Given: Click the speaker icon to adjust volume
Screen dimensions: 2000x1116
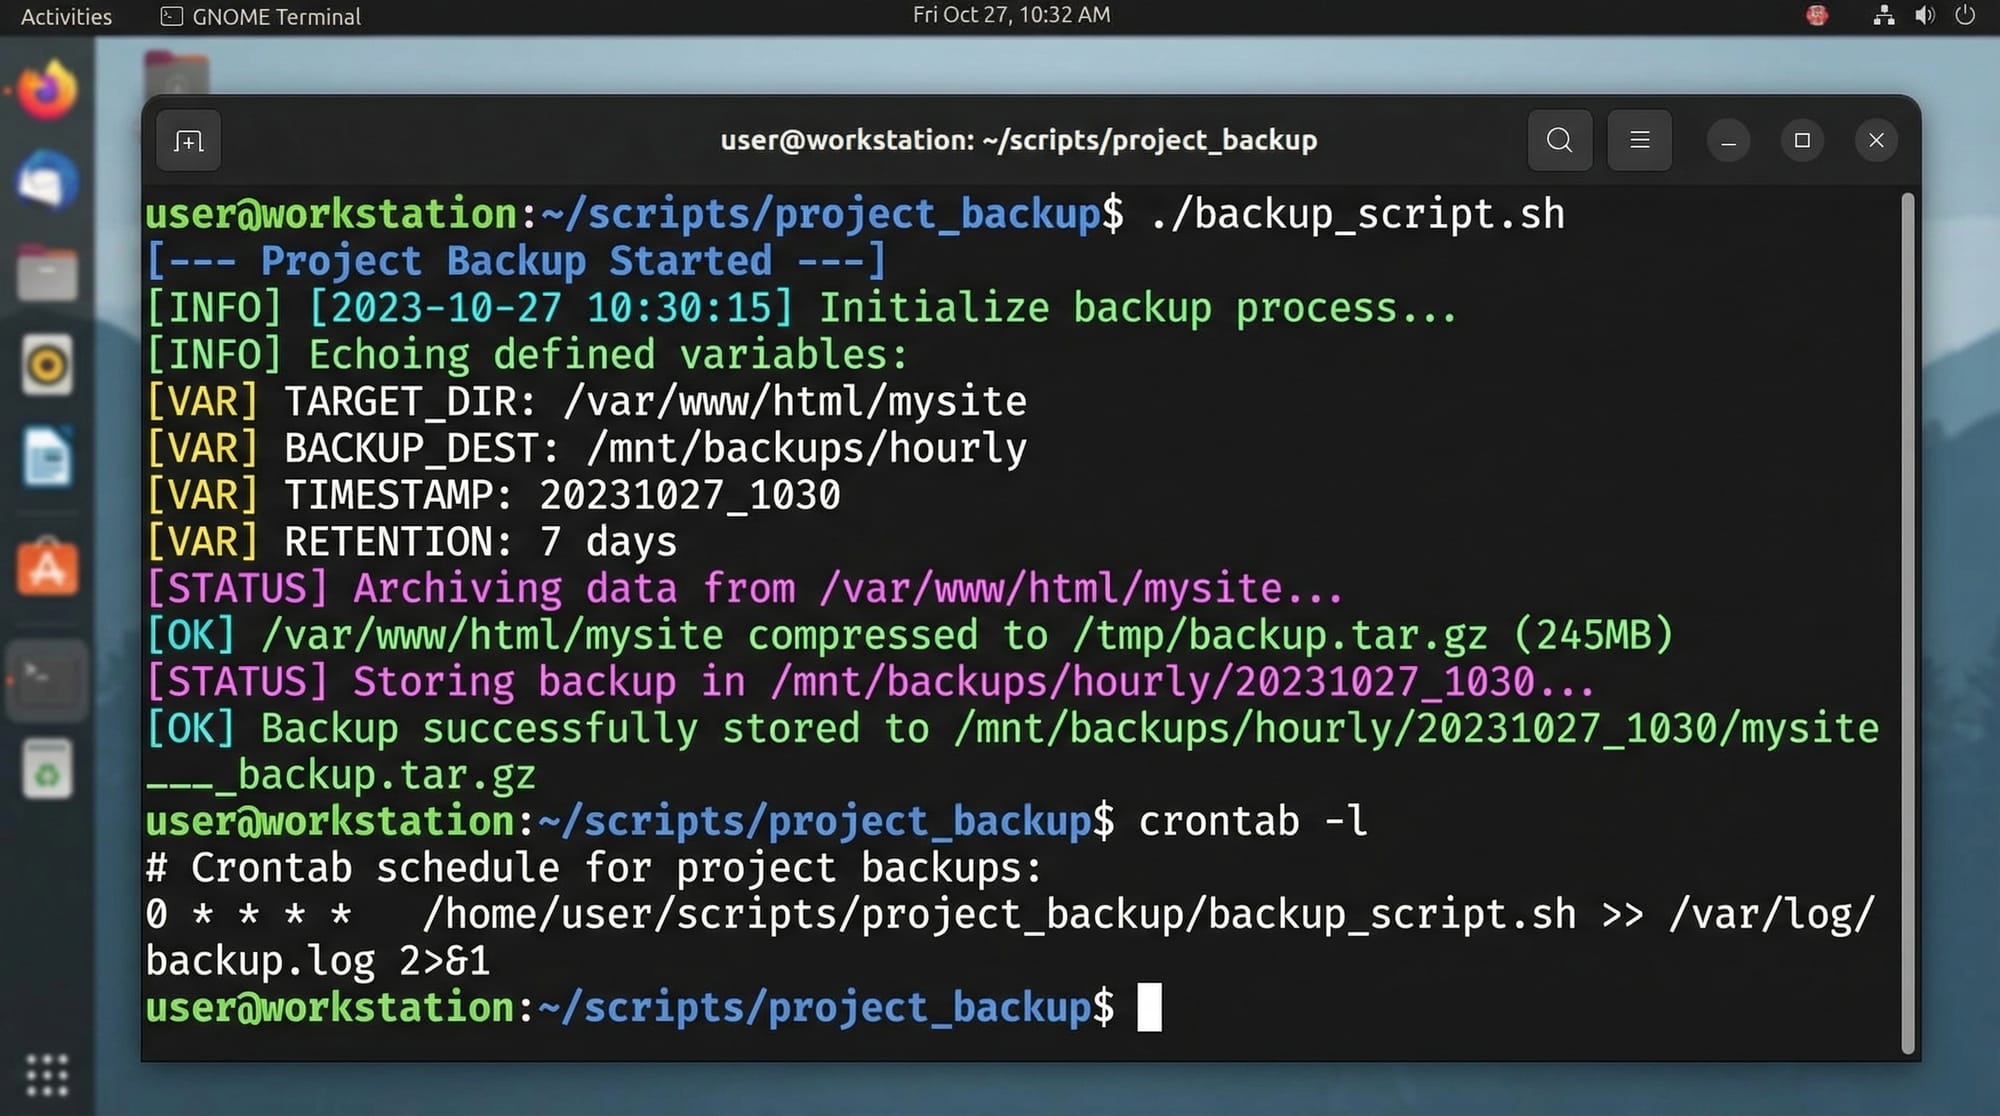Looking at the screenshot, I should 1923,15.
